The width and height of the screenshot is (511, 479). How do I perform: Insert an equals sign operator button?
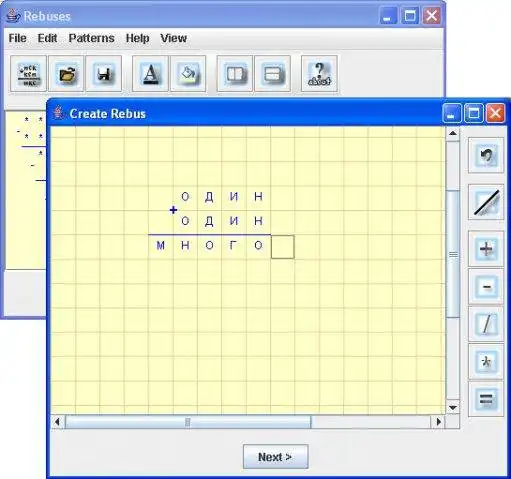pos(486,399)
